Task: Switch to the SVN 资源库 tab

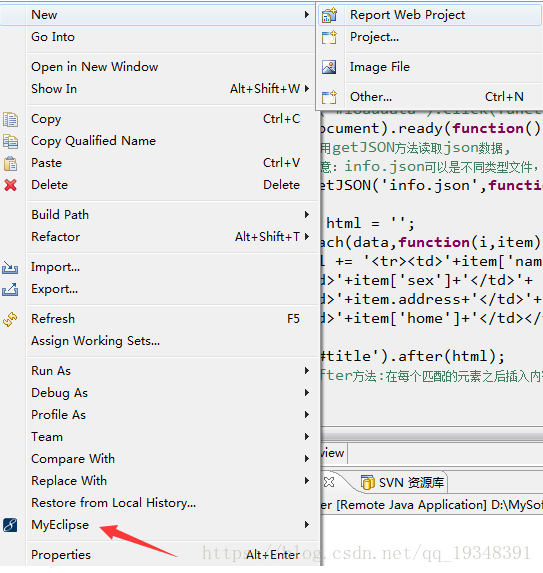Action: coord(402,483)
